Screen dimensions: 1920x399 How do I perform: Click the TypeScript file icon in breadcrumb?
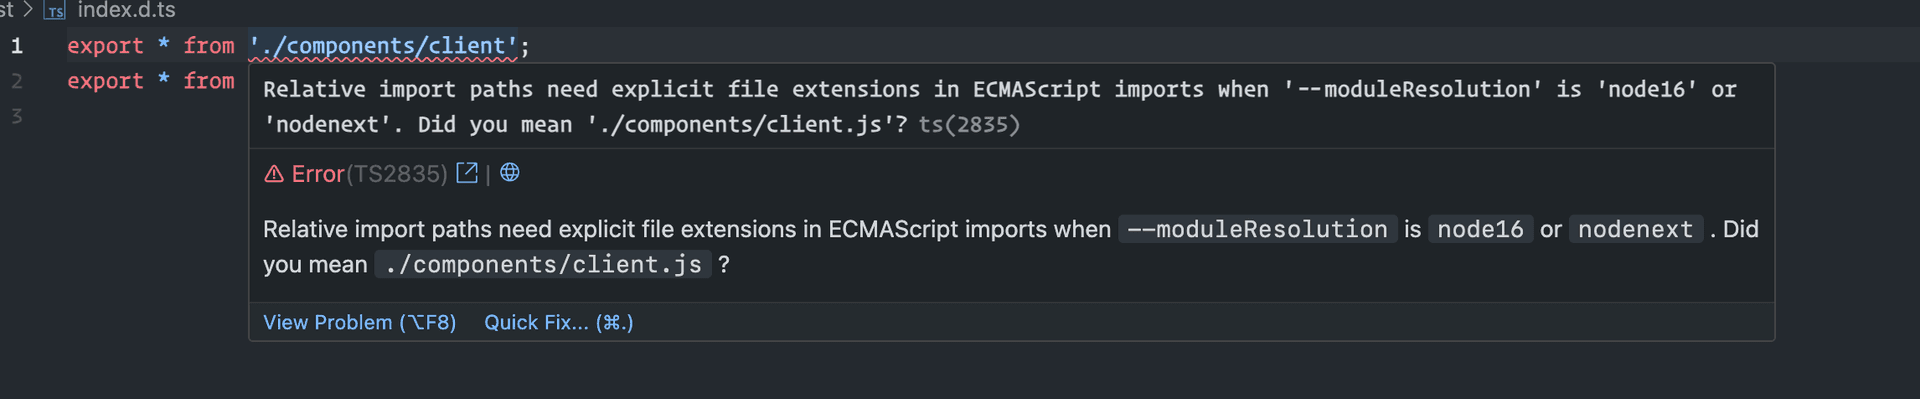[55, 11]
